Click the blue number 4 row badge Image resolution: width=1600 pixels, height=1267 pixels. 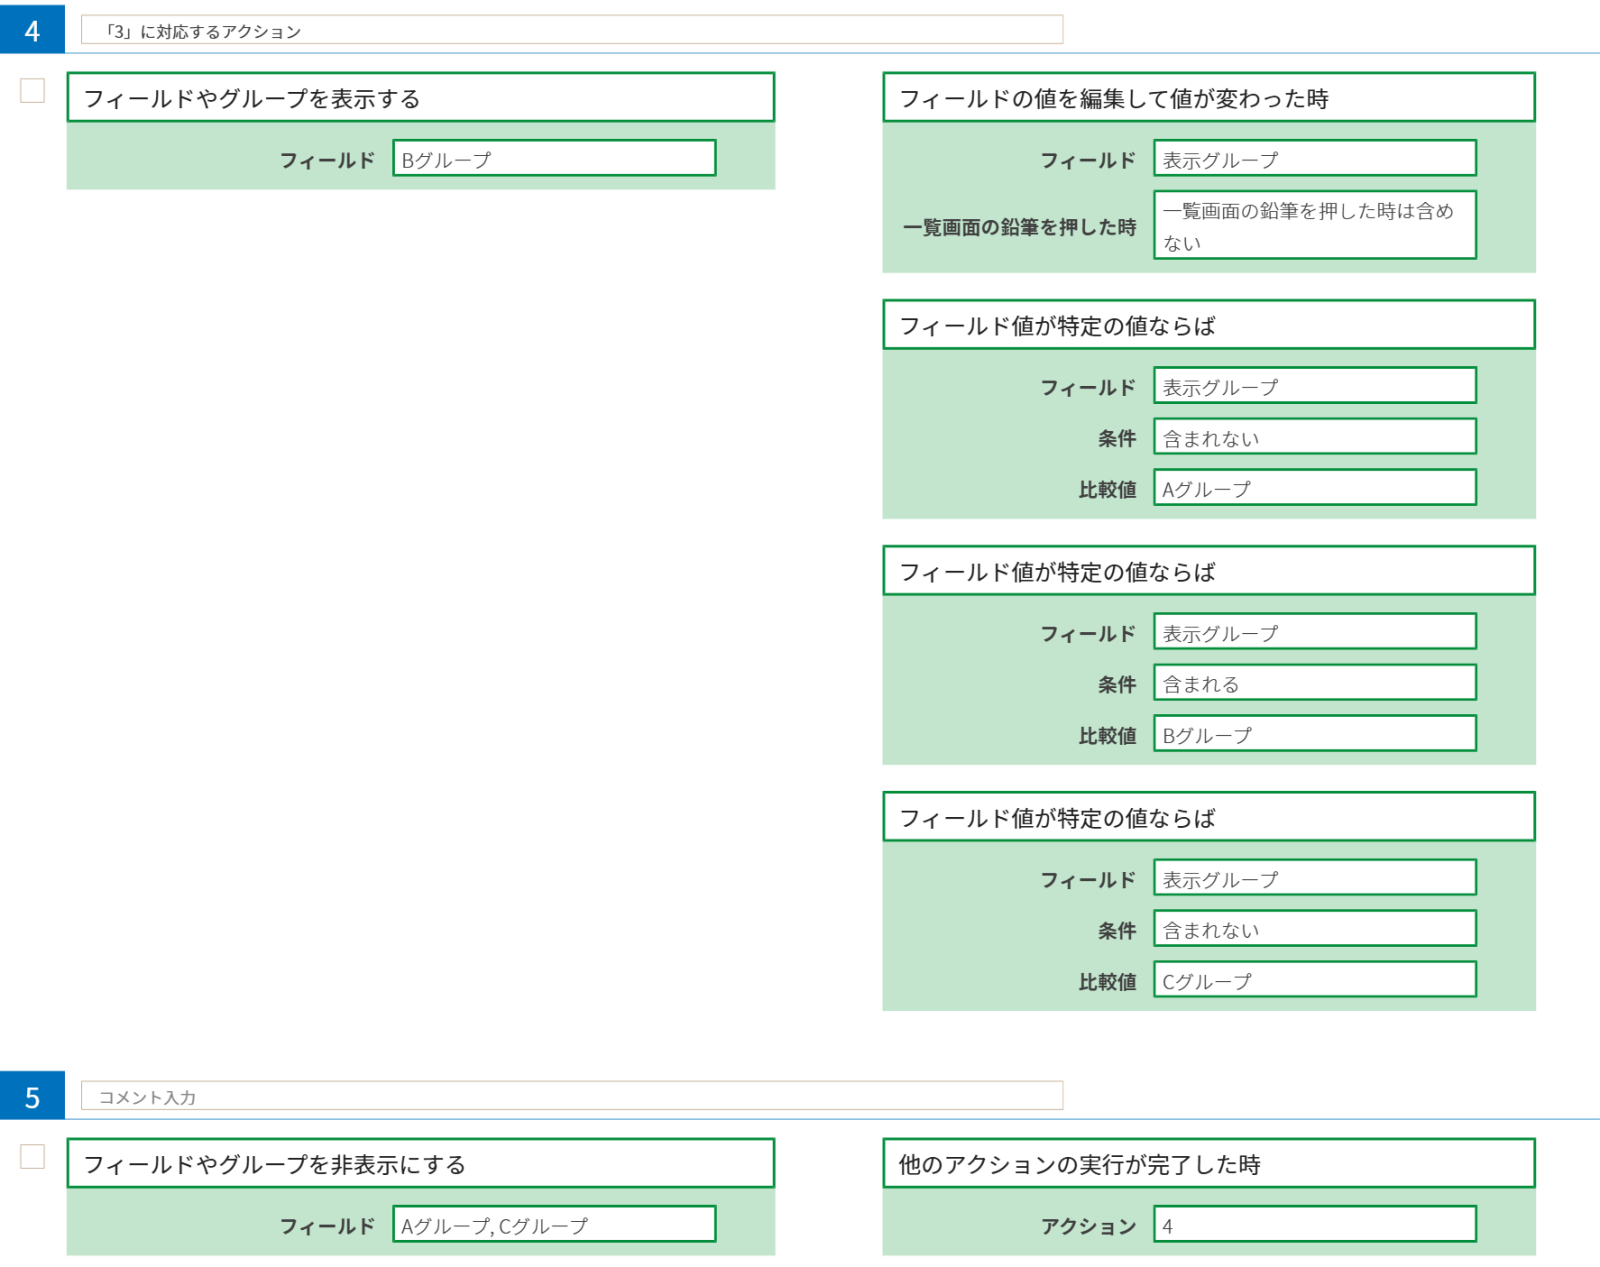click(x=32, y=30)
